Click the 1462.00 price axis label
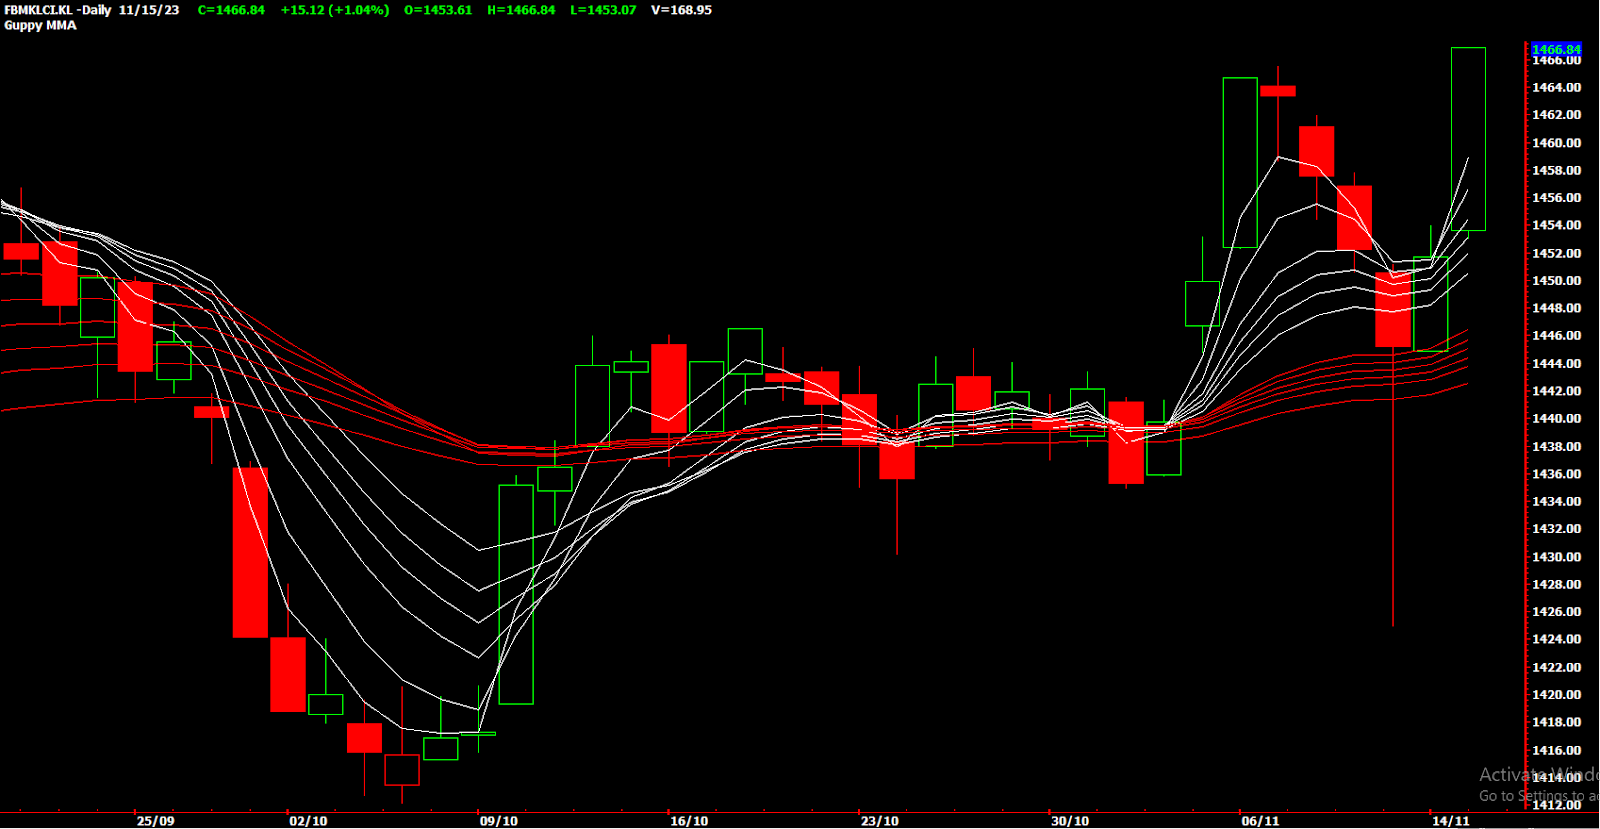This screenshot has height=829, width=1600. pos(1557,115)
